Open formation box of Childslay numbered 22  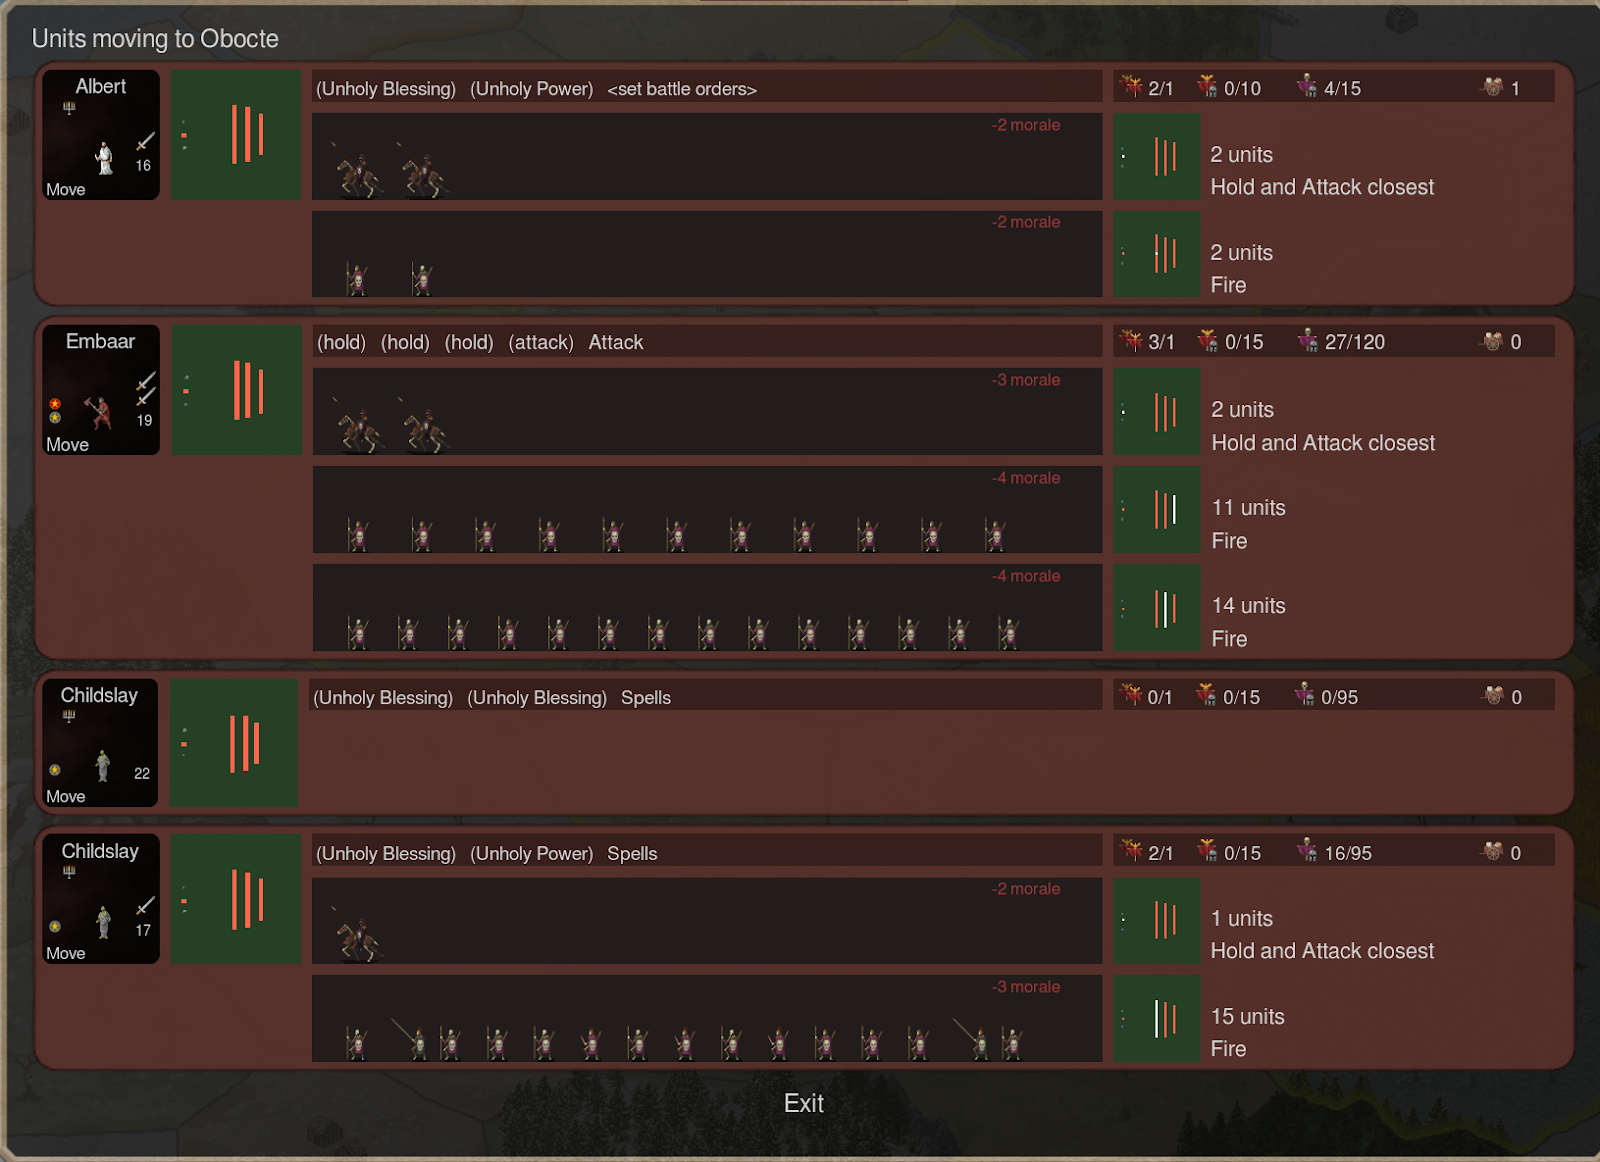[233, 743]
